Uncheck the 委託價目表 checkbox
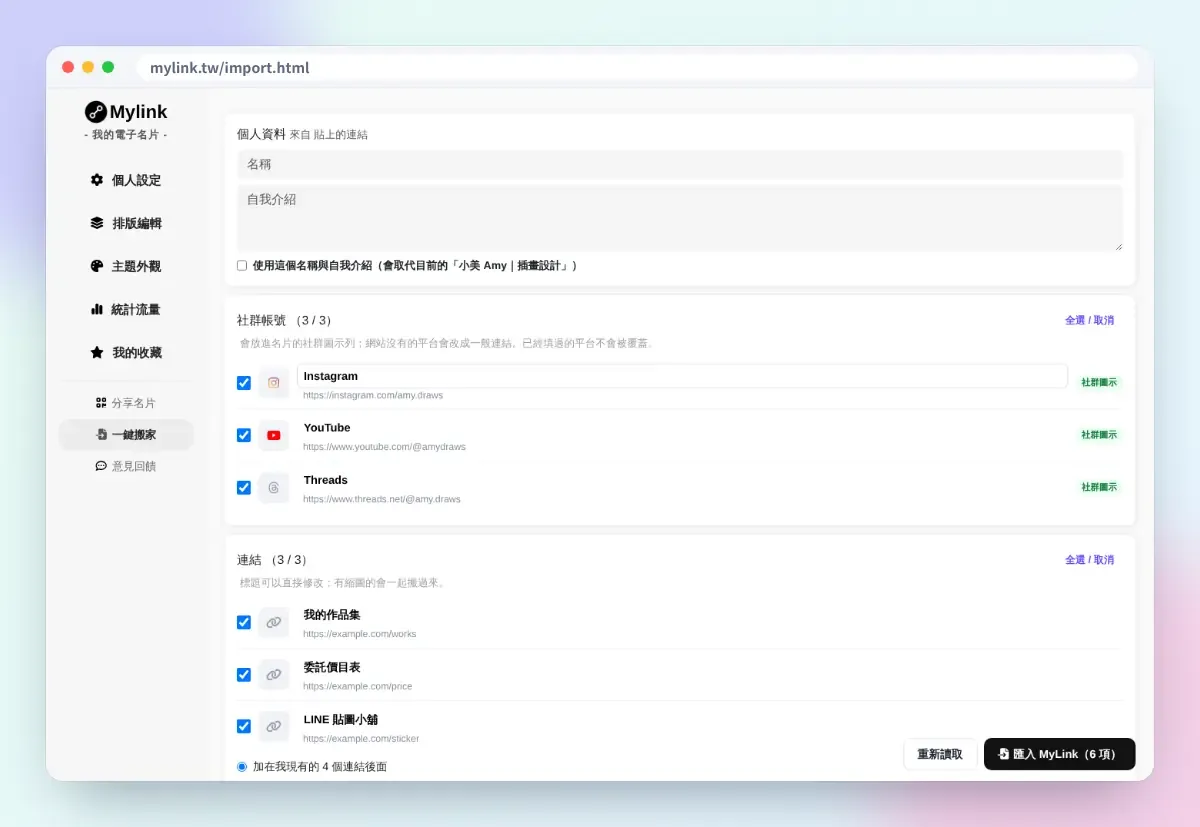The image size is (1200, 827). point(244,674)
